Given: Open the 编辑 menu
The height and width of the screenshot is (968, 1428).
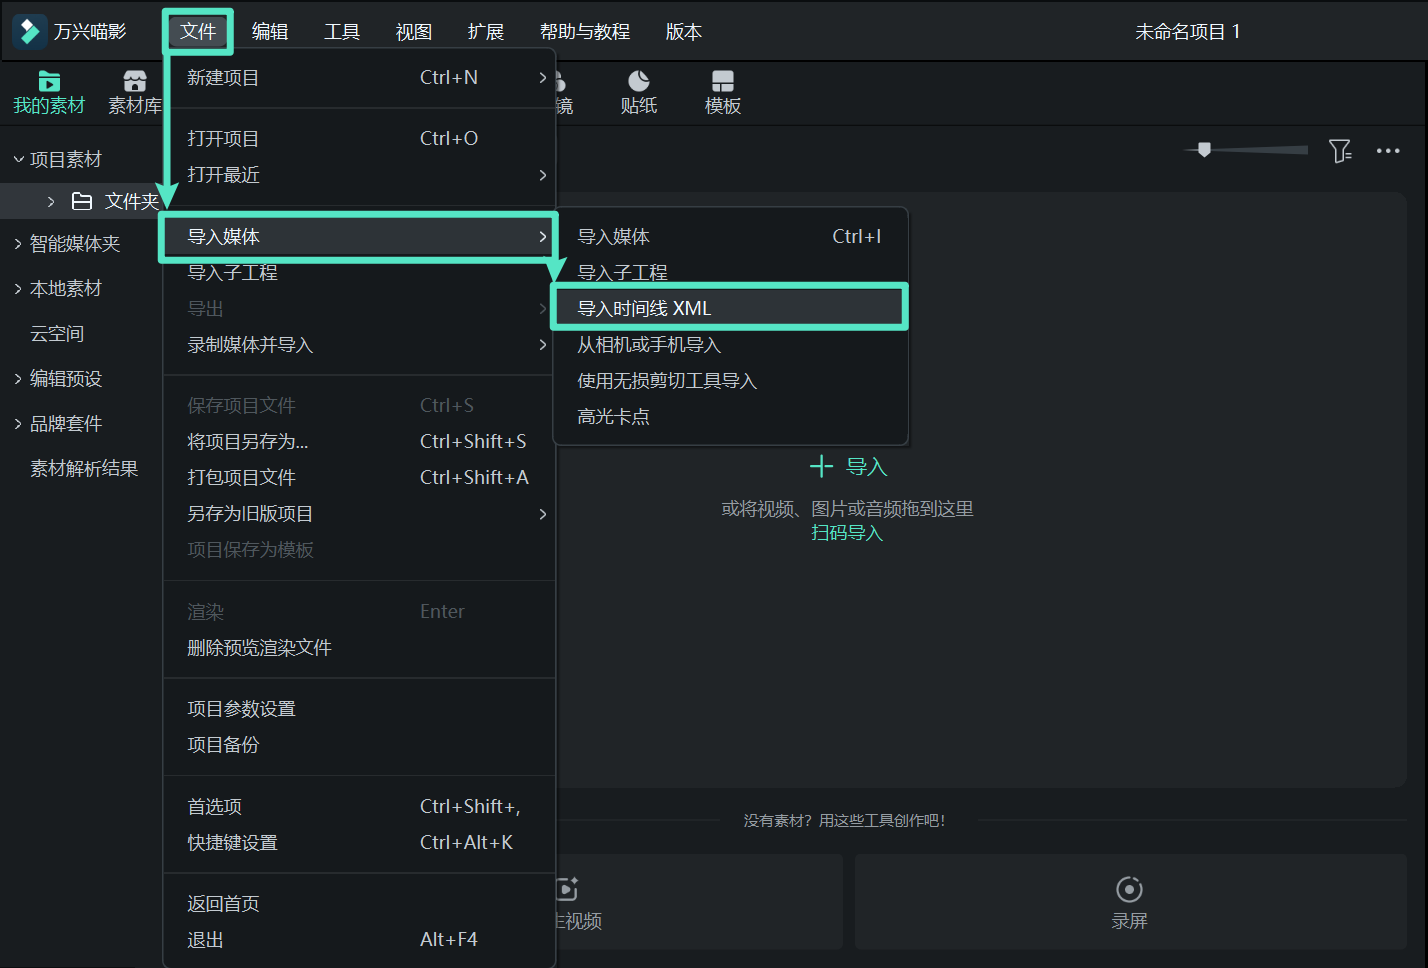Looking at the screenshot, I should coord(270,32).
